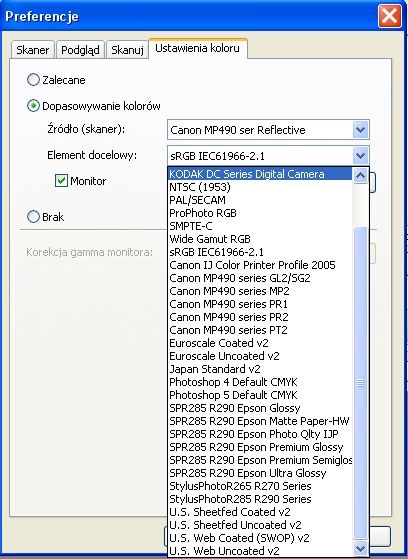Expand the Źródło (skaner) dropdown arrow
The image size is (408, 559).
(x=360, y=129)
